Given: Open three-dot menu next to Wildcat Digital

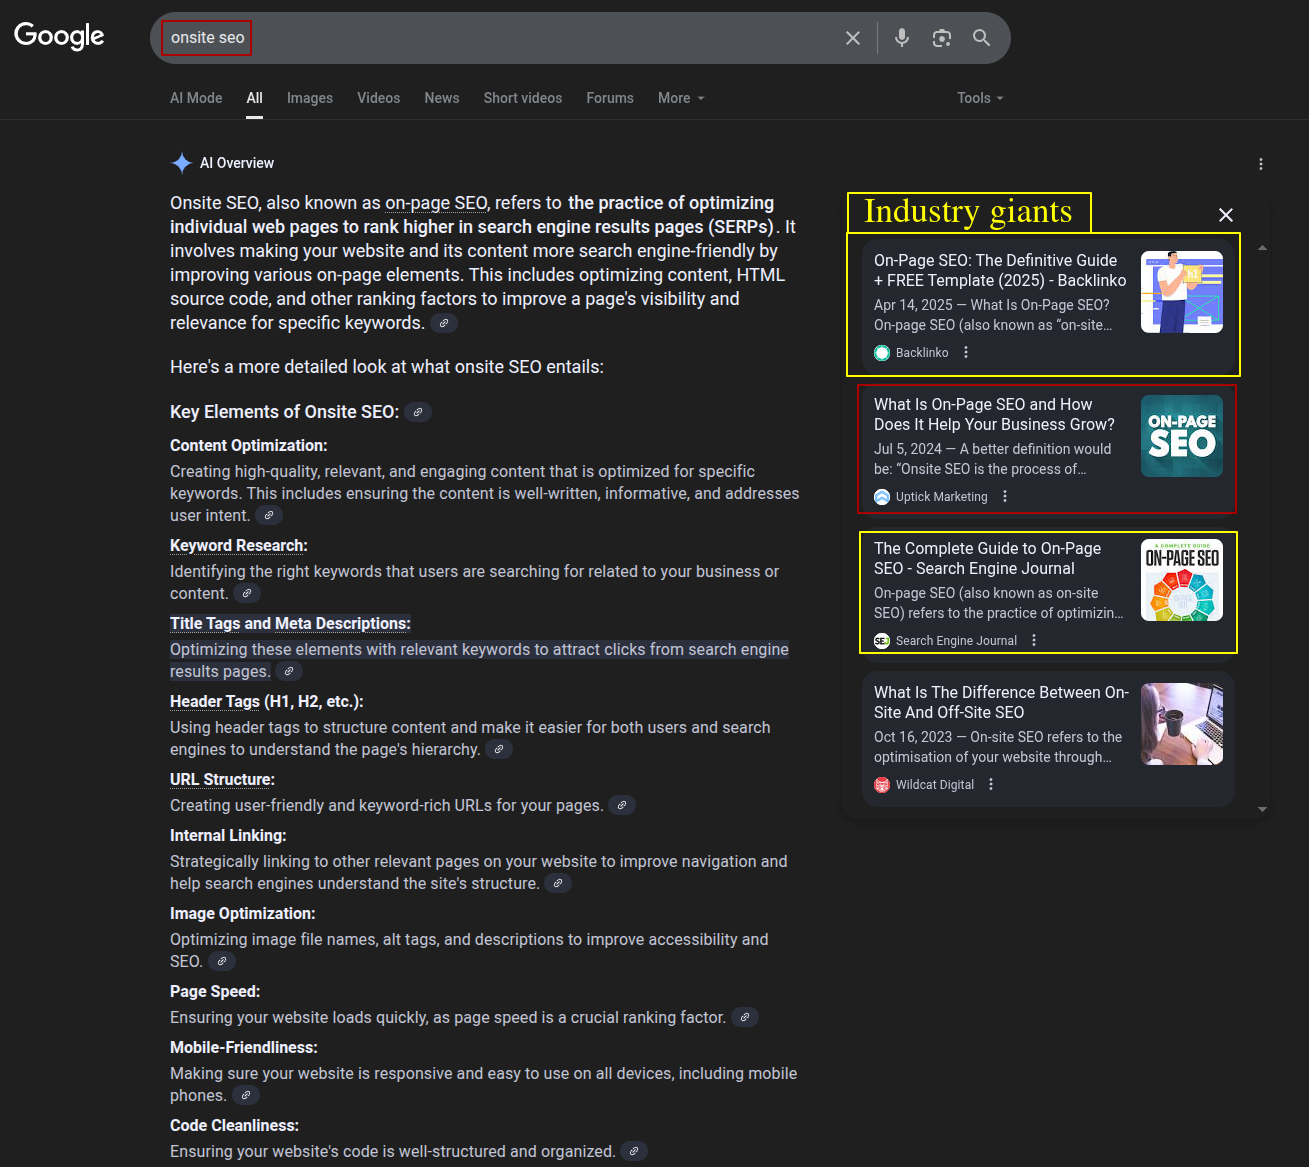Looking at the screenshot, I should (991, 785).
